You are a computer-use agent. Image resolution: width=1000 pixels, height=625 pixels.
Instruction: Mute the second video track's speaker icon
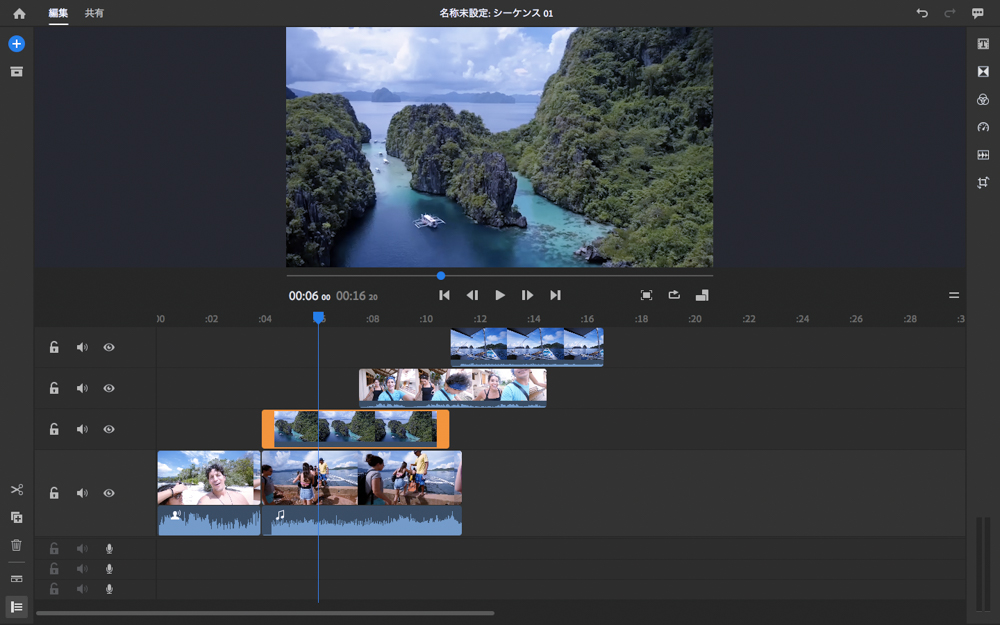point(82,389)
